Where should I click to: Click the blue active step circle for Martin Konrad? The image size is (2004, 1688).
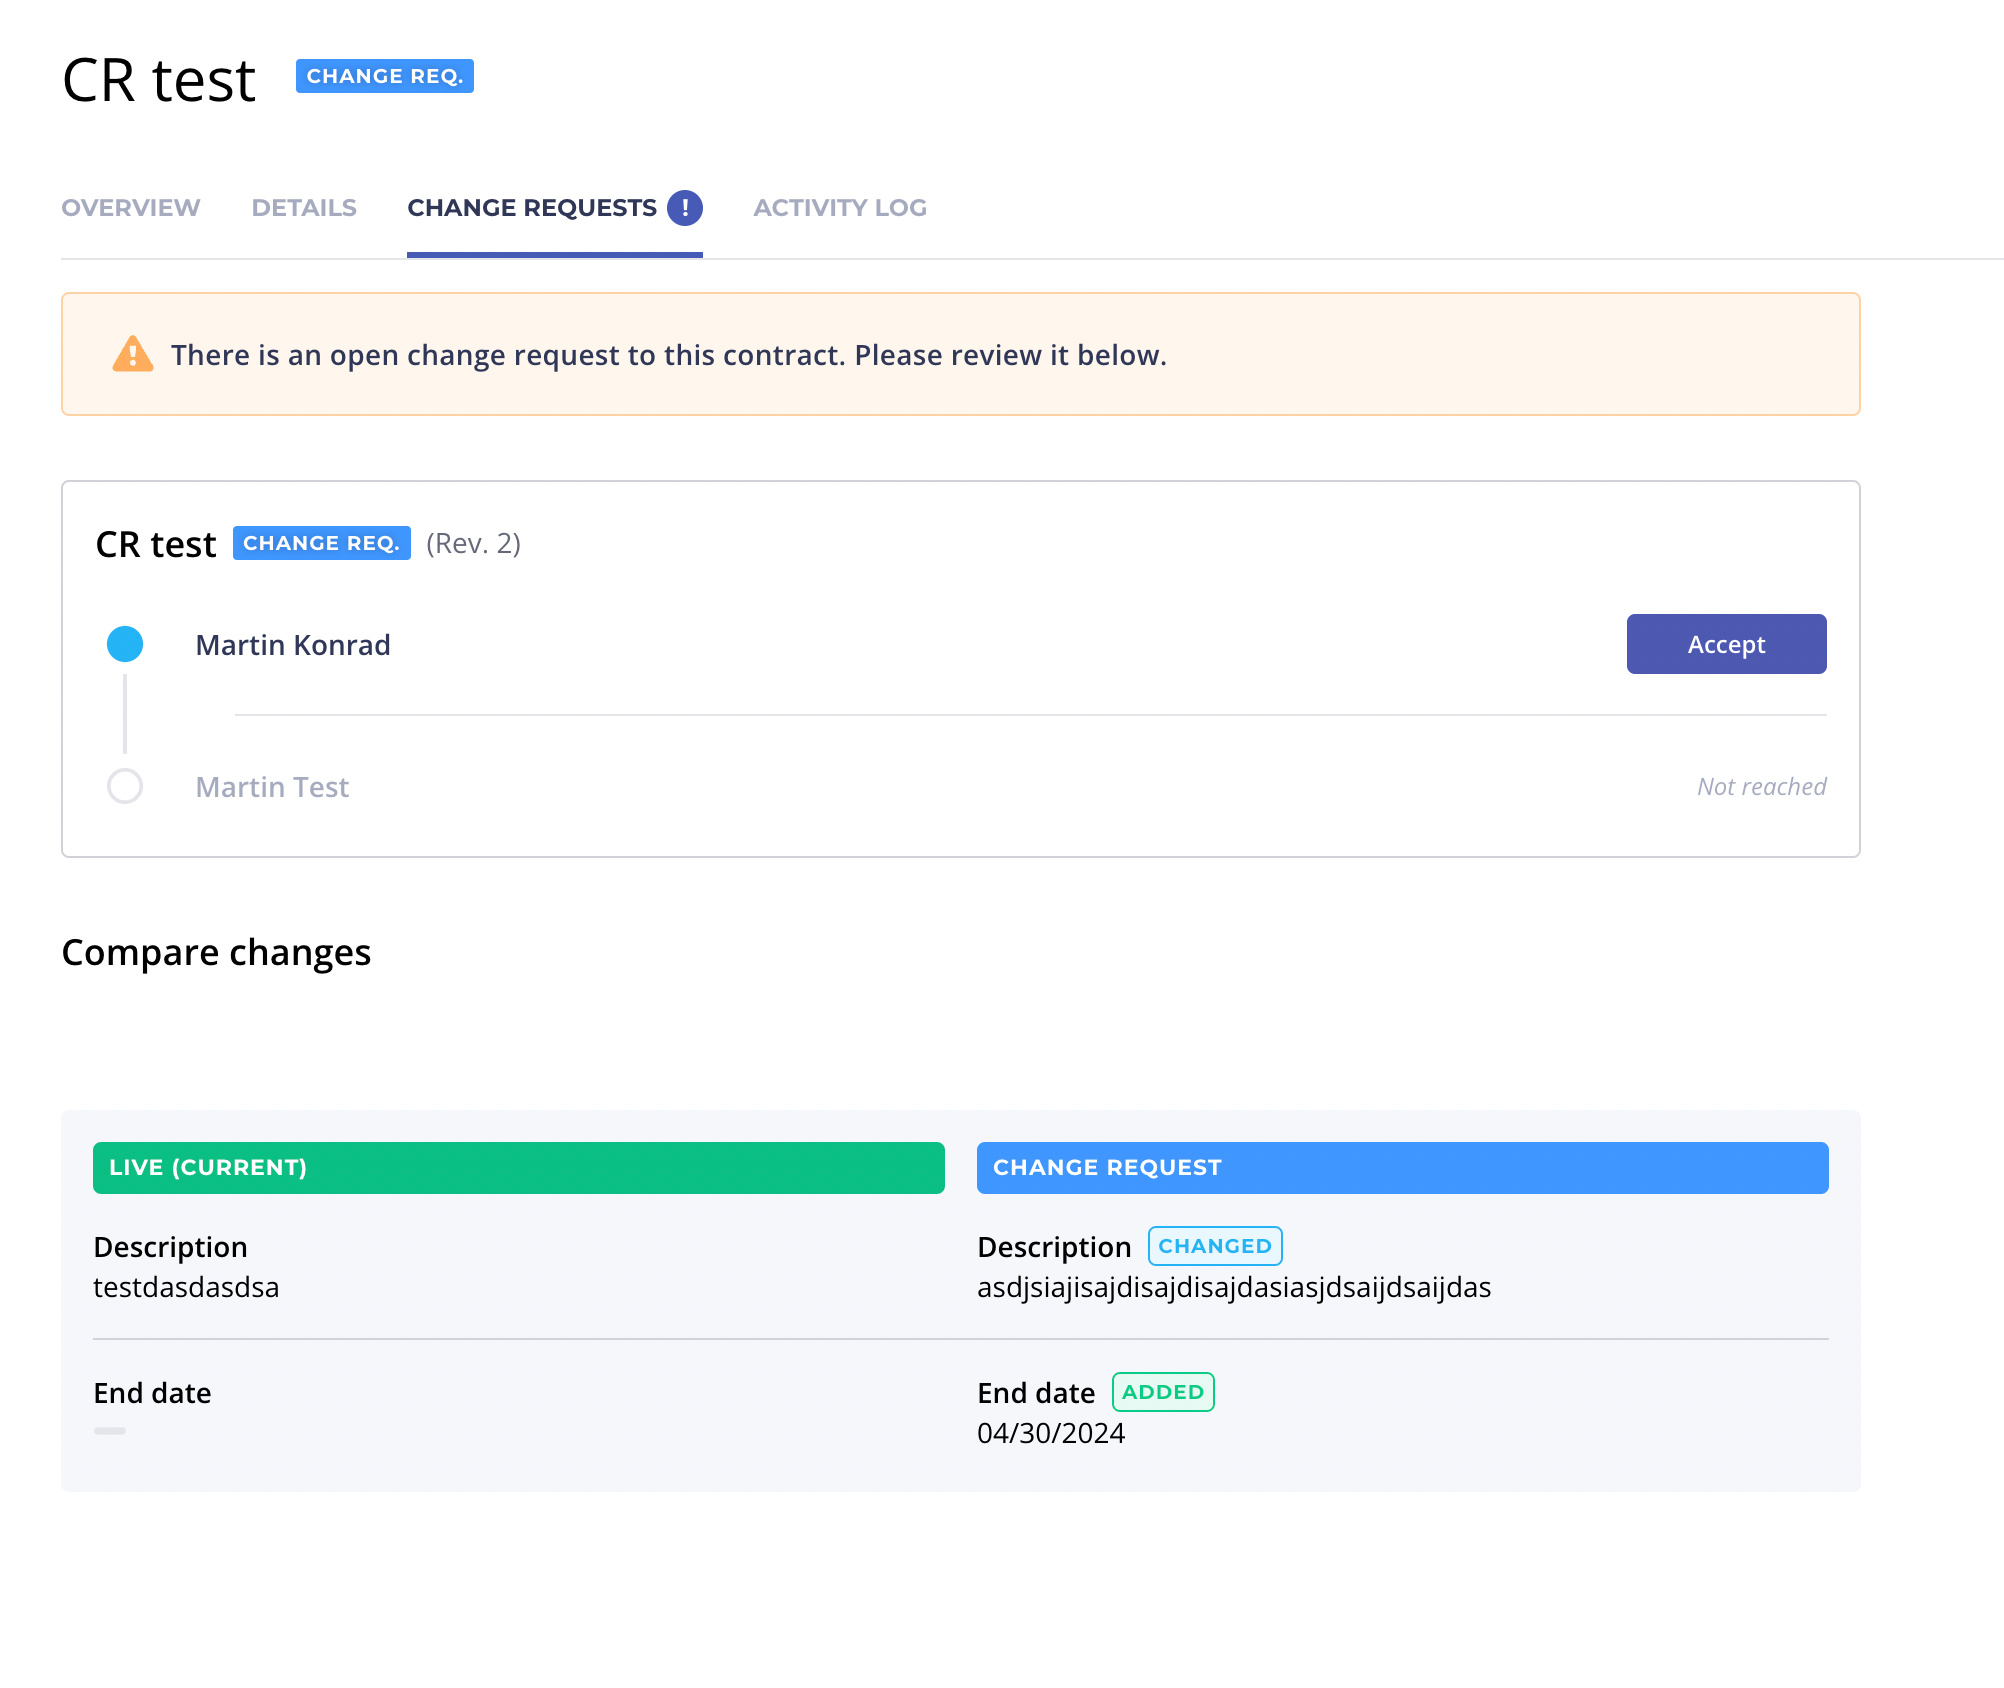125,644
